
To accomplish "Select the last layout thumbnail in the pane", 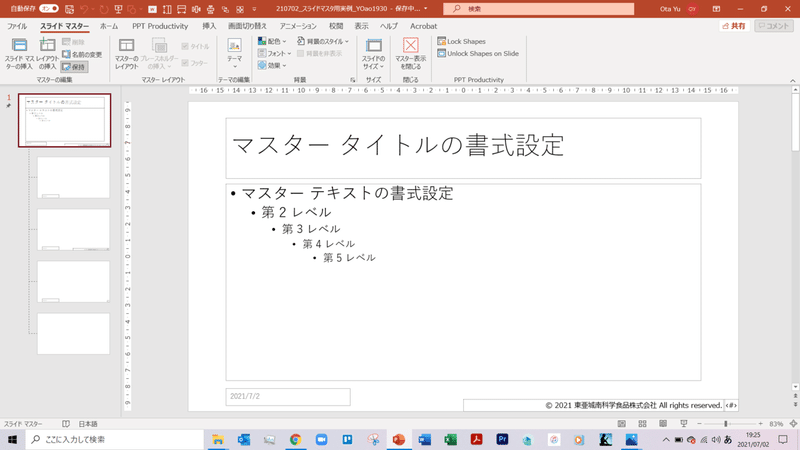I will tap(73, 333).
